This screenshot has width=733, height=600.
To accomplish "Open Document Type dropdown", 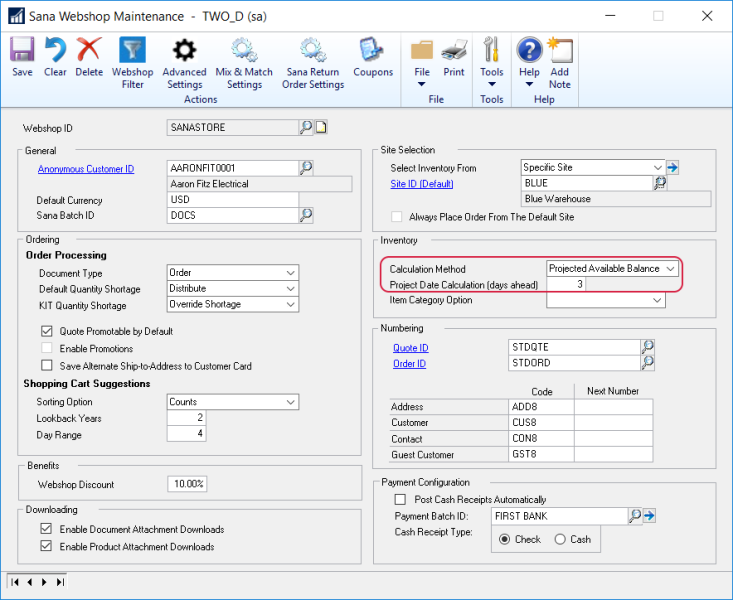I will pyautogui.click(x=290, y=273).
